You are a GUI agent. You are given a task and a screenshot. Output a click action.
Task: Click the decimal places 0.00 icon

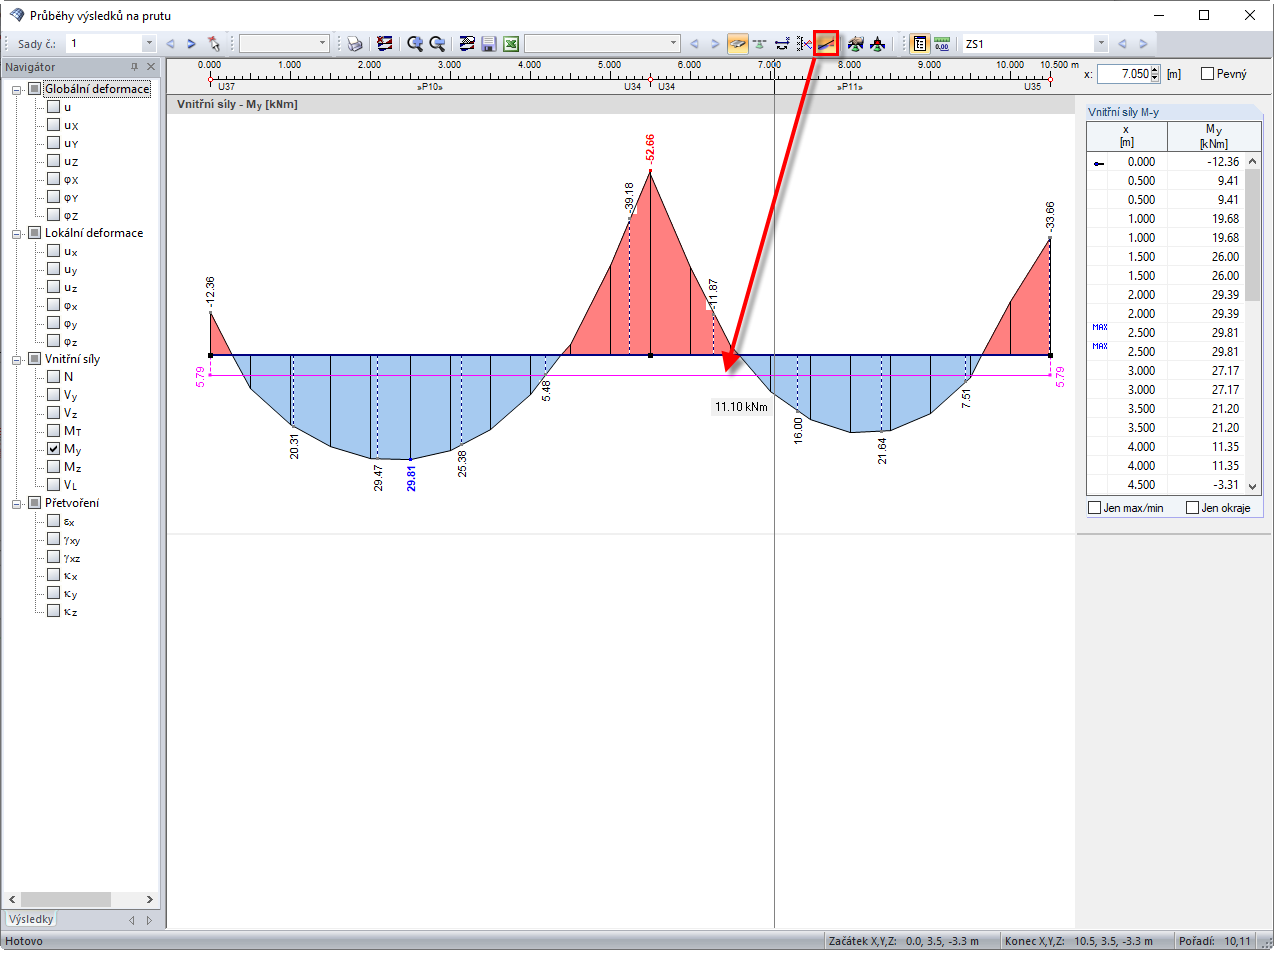point(942,44)
